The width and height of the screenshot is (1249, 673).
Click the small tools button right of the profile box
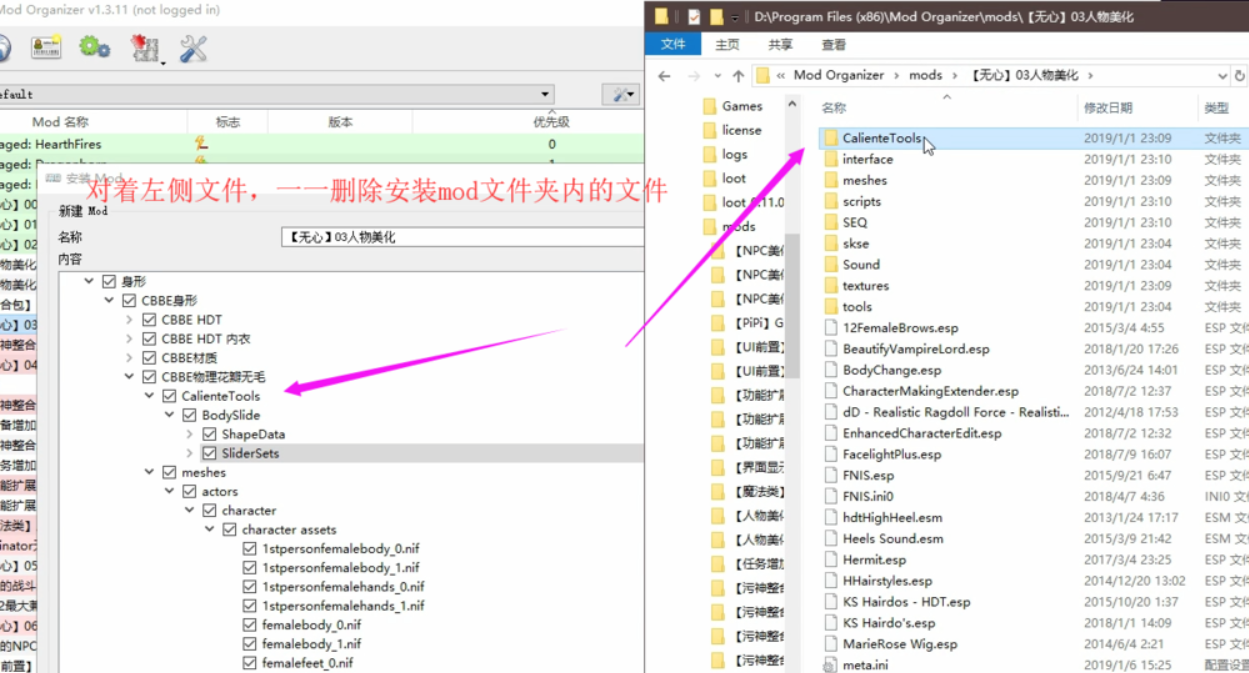tap(620, 94)
